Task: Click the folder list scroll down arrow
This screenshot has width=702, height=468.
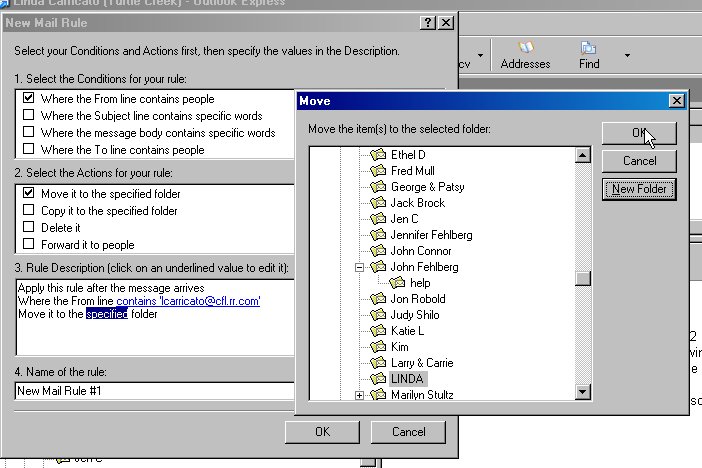Action: pyautogui.click(x=582, y=392)
